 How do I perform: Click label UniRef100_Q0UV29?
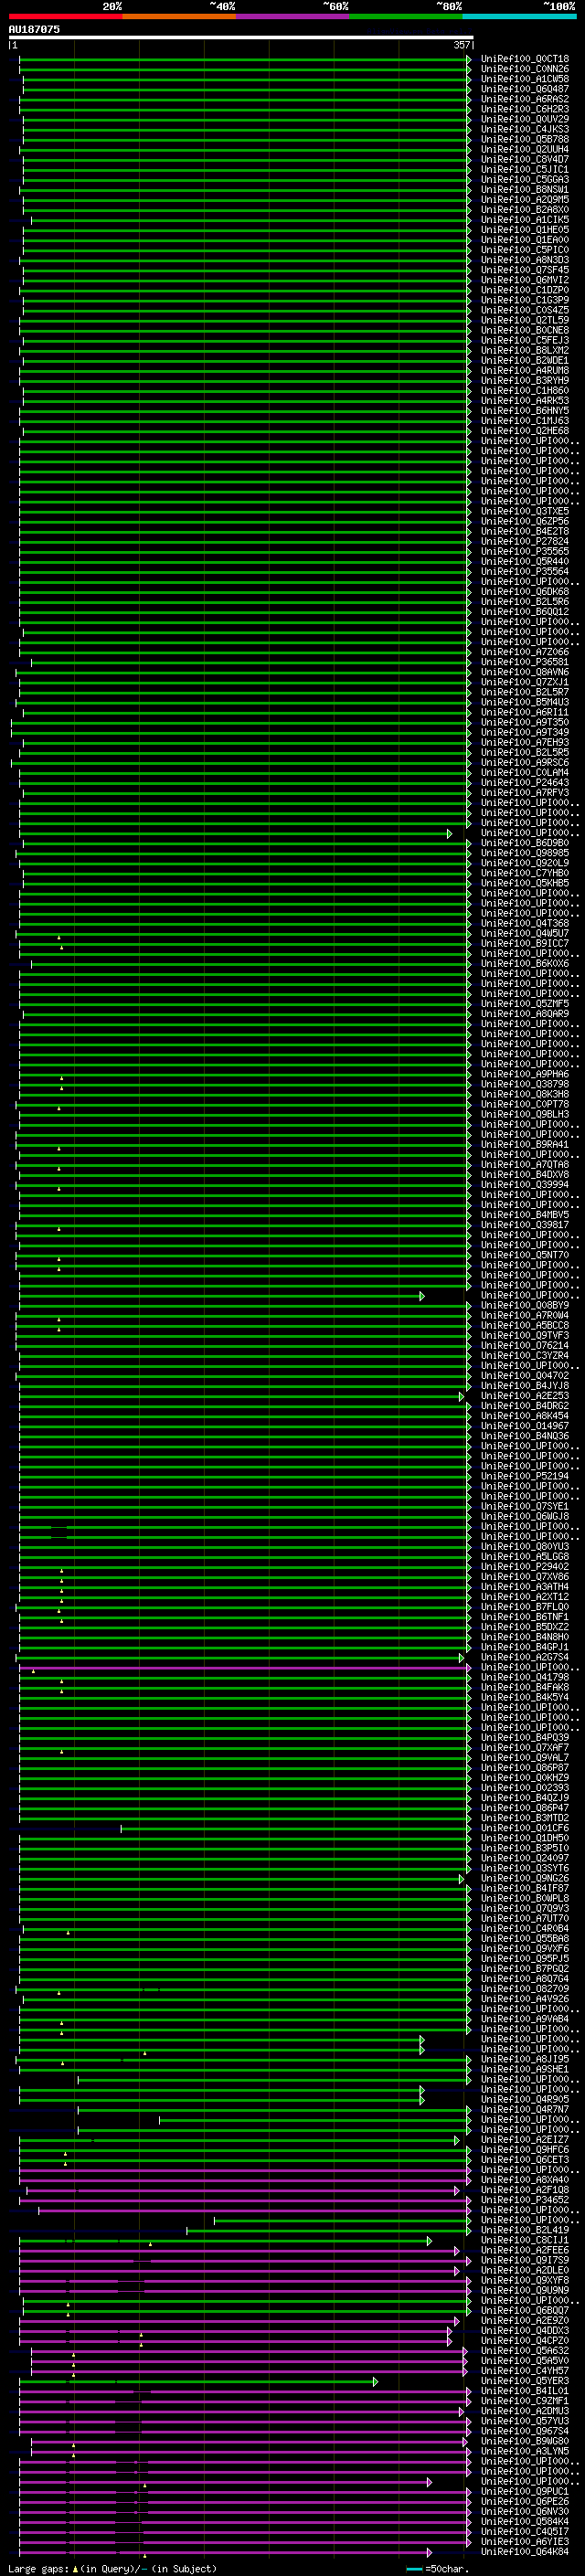pyautogui.click(x=525, y=119)
